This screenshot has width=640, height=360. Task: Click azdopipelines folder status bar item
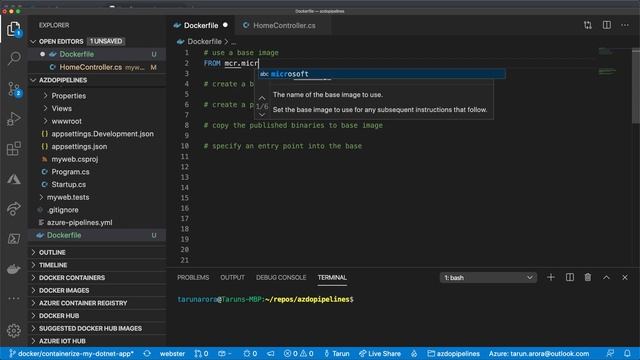(x=453, y=353)
